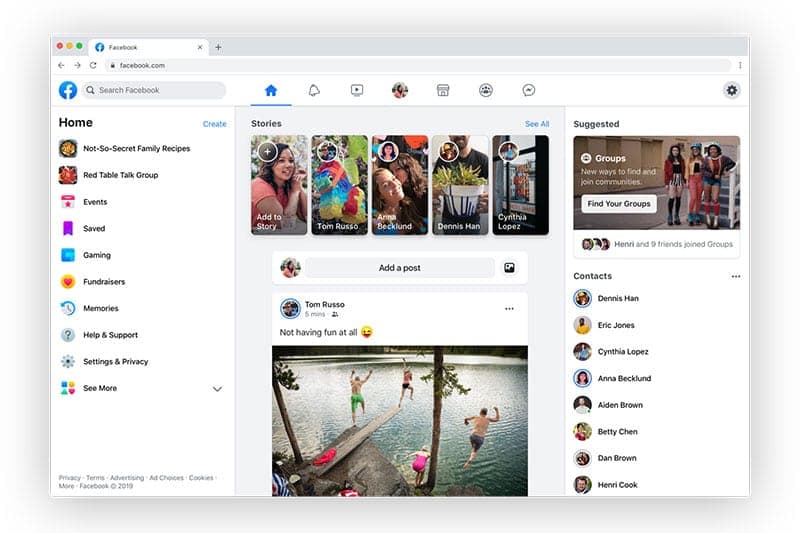Click the Facebook logo icon
This screenshot has width=800, height=533.
pyautogui.click(x=68, y=90)
